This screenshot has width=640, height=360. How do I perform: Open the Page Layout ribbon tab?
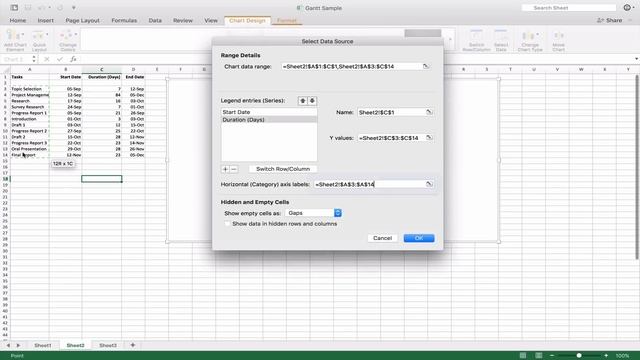tap(82, 20)
